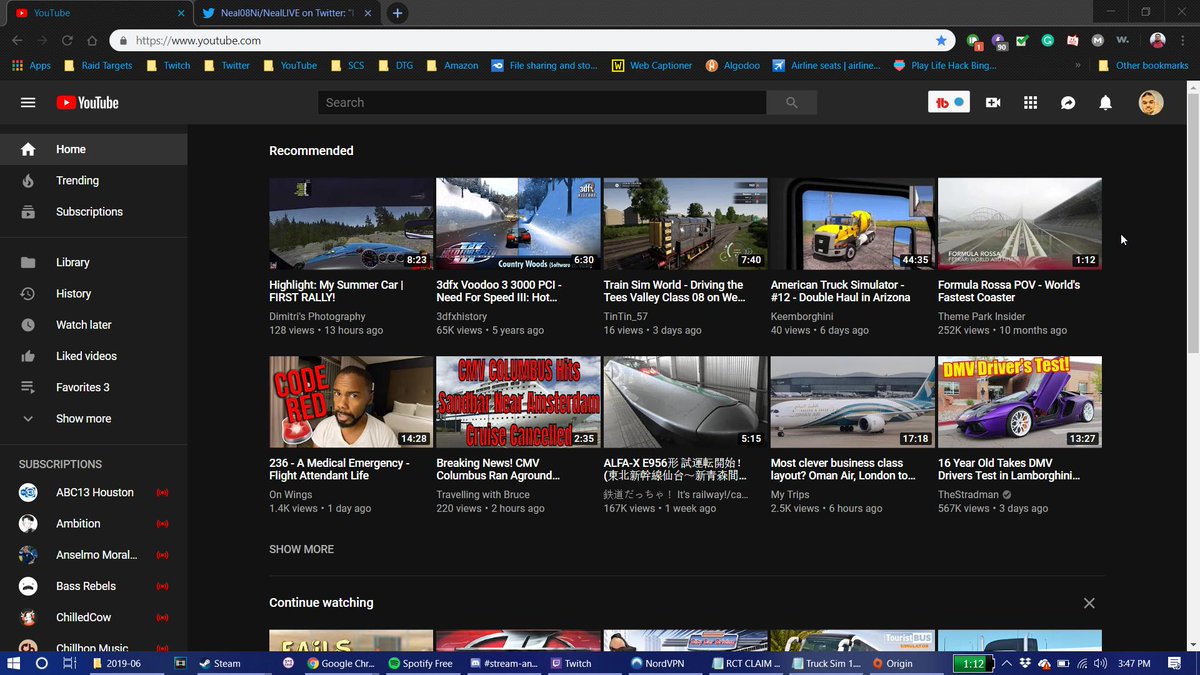
Task: Open My Summer Car FIRST RALLY thumbnail
Action: click(351, 224)
